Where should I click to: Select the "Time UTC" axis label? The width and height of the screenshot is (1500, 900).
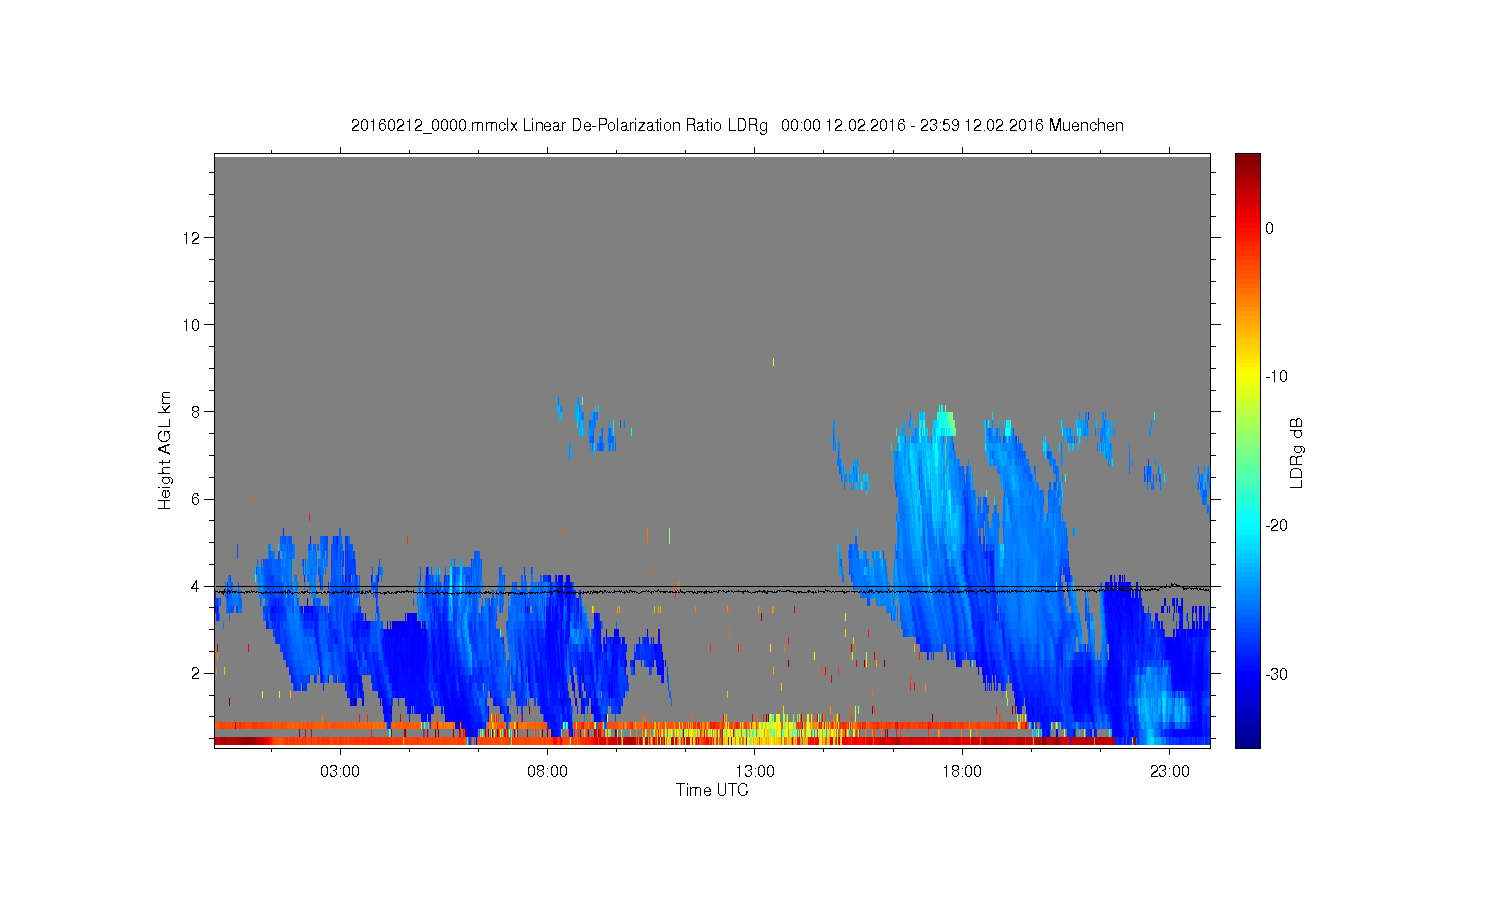click(x=712, y=790)
